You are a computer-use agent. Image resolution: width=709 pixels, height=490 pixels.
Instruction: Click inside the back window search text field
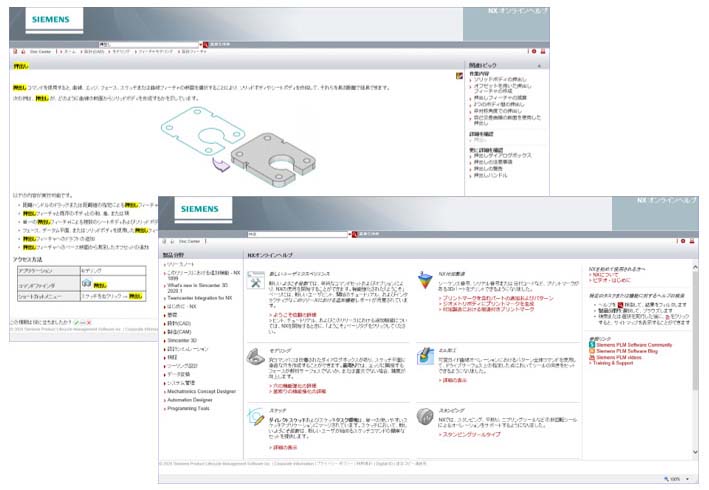click(148, 45)
